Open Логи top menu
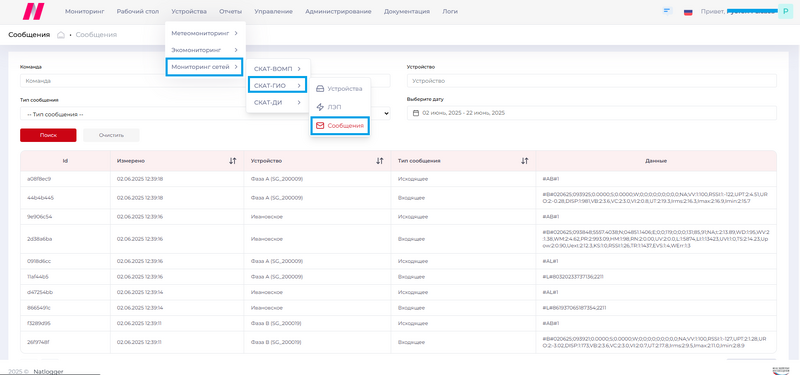 (x=450, y=11)
